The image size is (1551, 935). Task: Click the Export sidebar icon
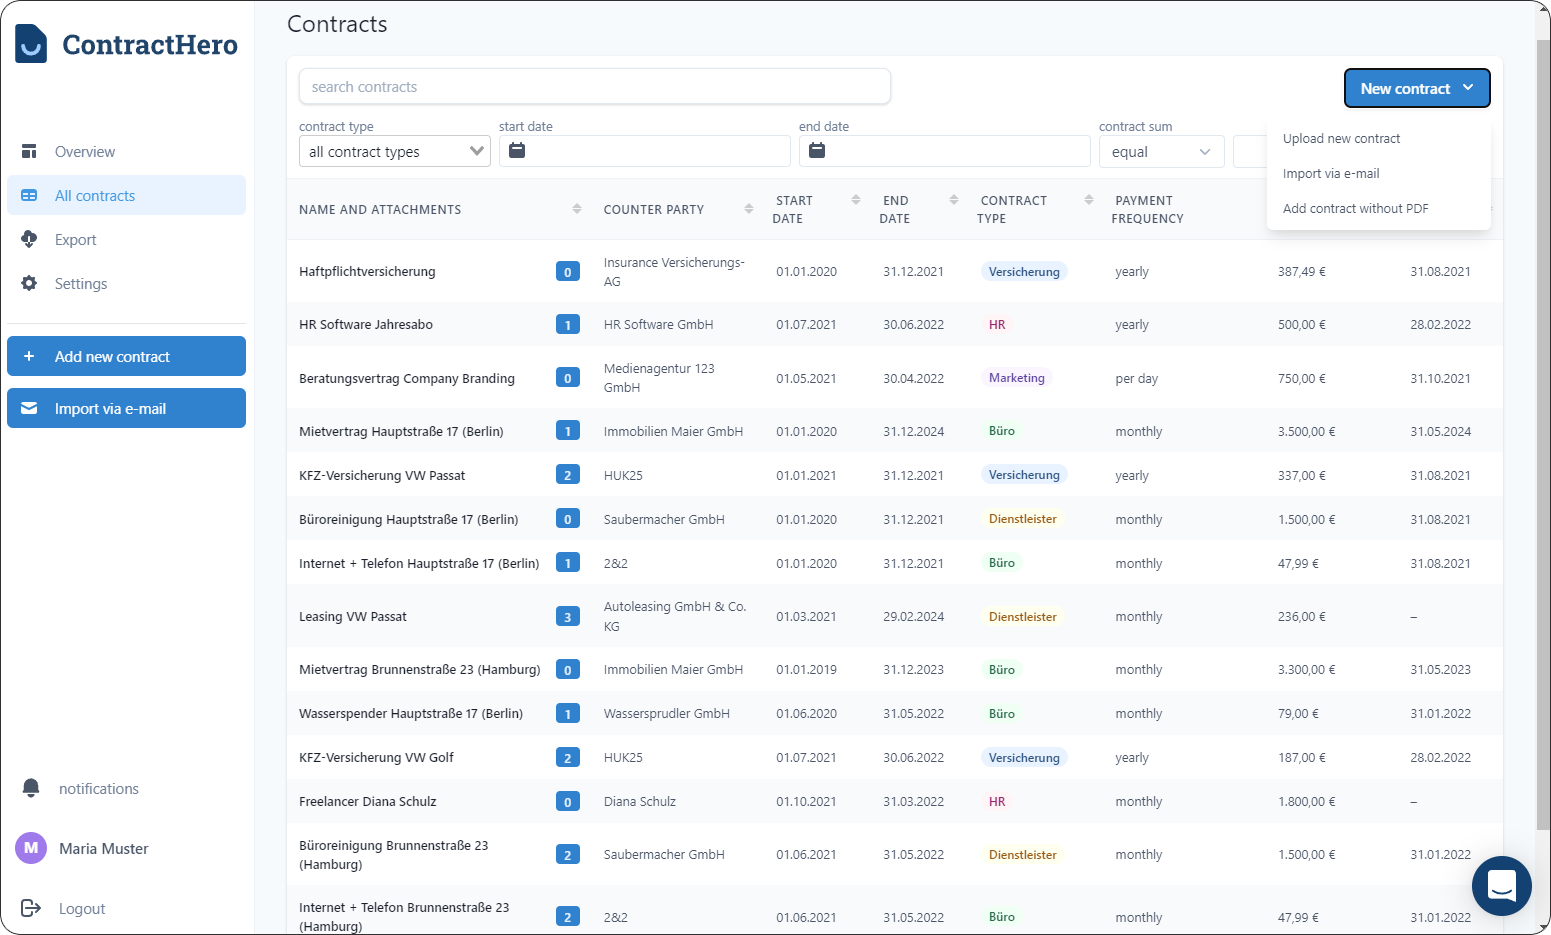click(x=30, y=239)
